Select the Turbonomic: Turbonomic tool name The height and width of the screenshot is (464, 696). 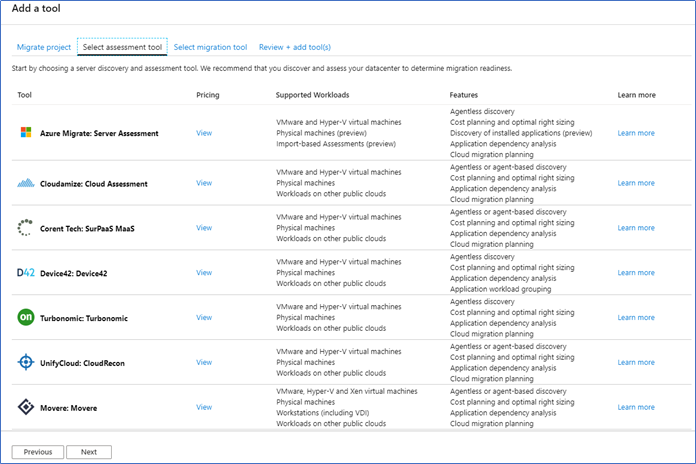(x=84, y=318)
